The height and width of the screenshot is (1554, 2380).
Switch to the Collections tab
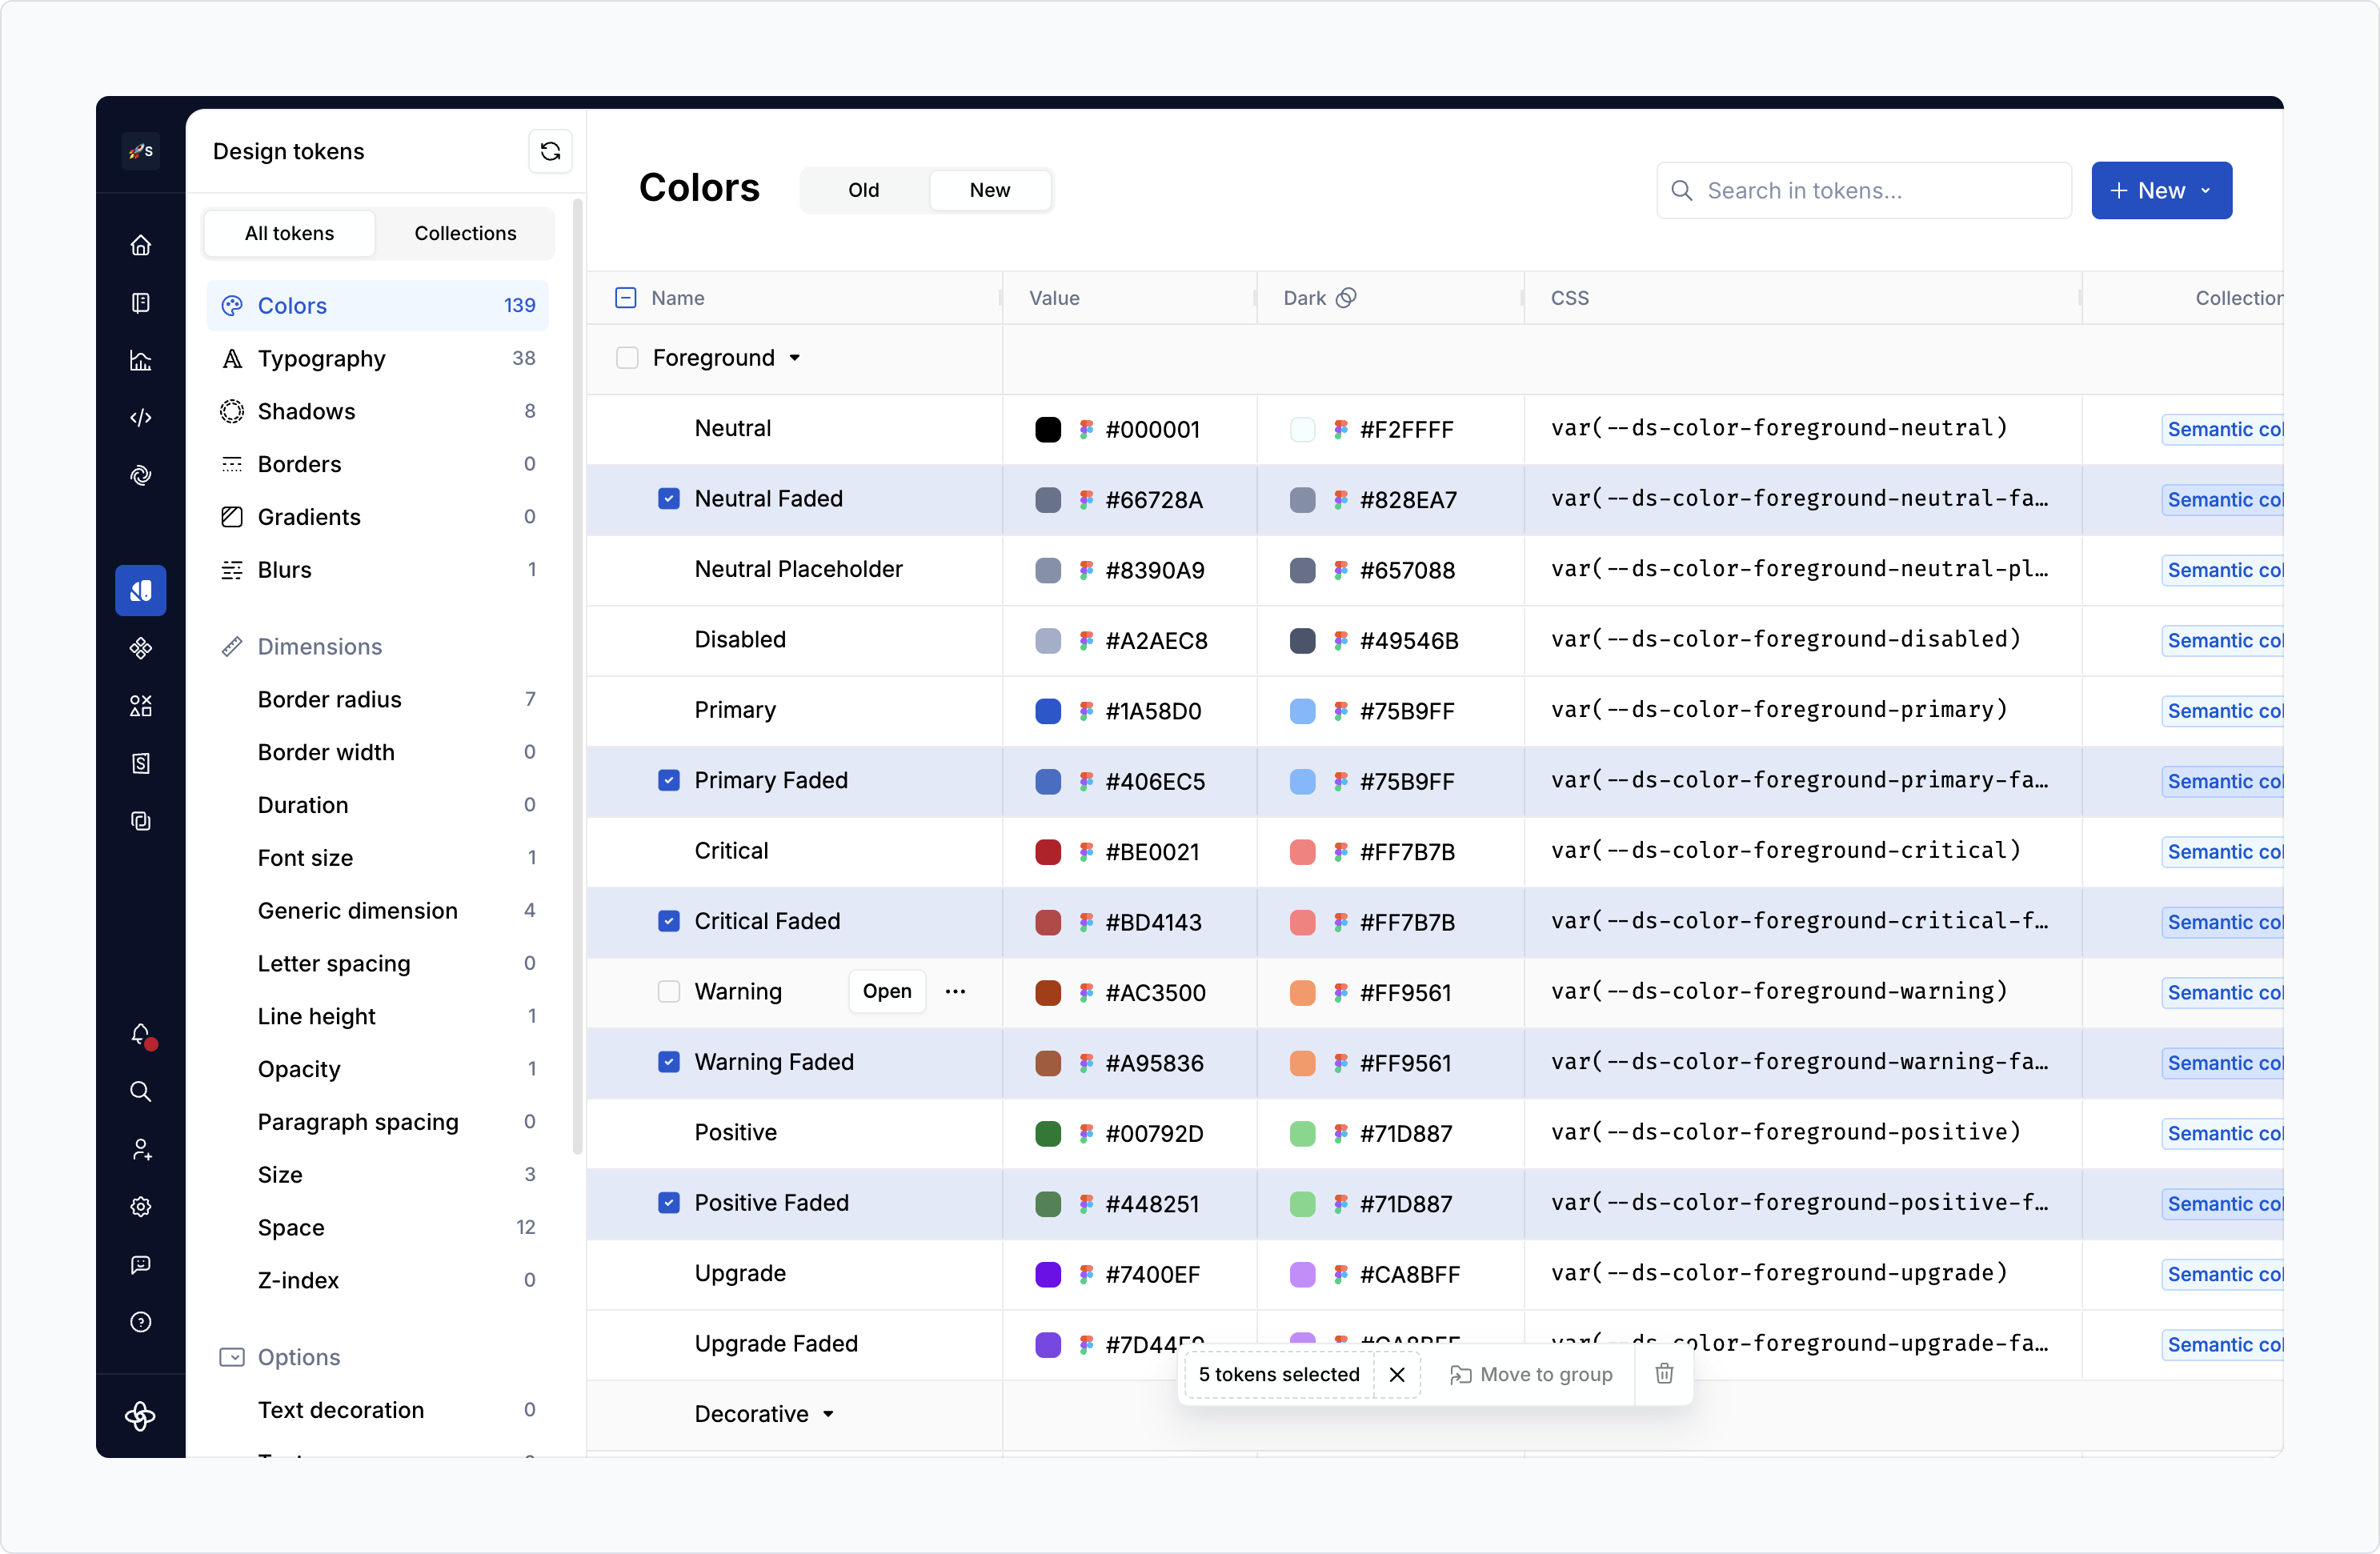coord(465,233)
